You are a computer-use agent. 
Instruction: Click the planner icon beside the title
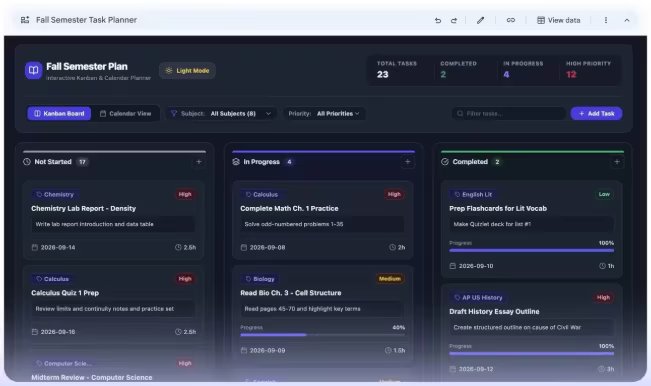[x=25, y=20]
